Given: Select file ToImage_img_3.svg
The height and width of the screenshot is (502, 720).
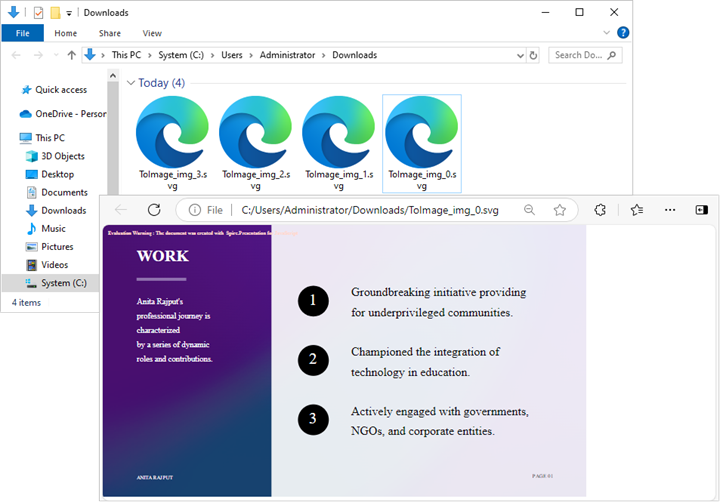Looking at the screenshot, I should (x=173, y=143).
